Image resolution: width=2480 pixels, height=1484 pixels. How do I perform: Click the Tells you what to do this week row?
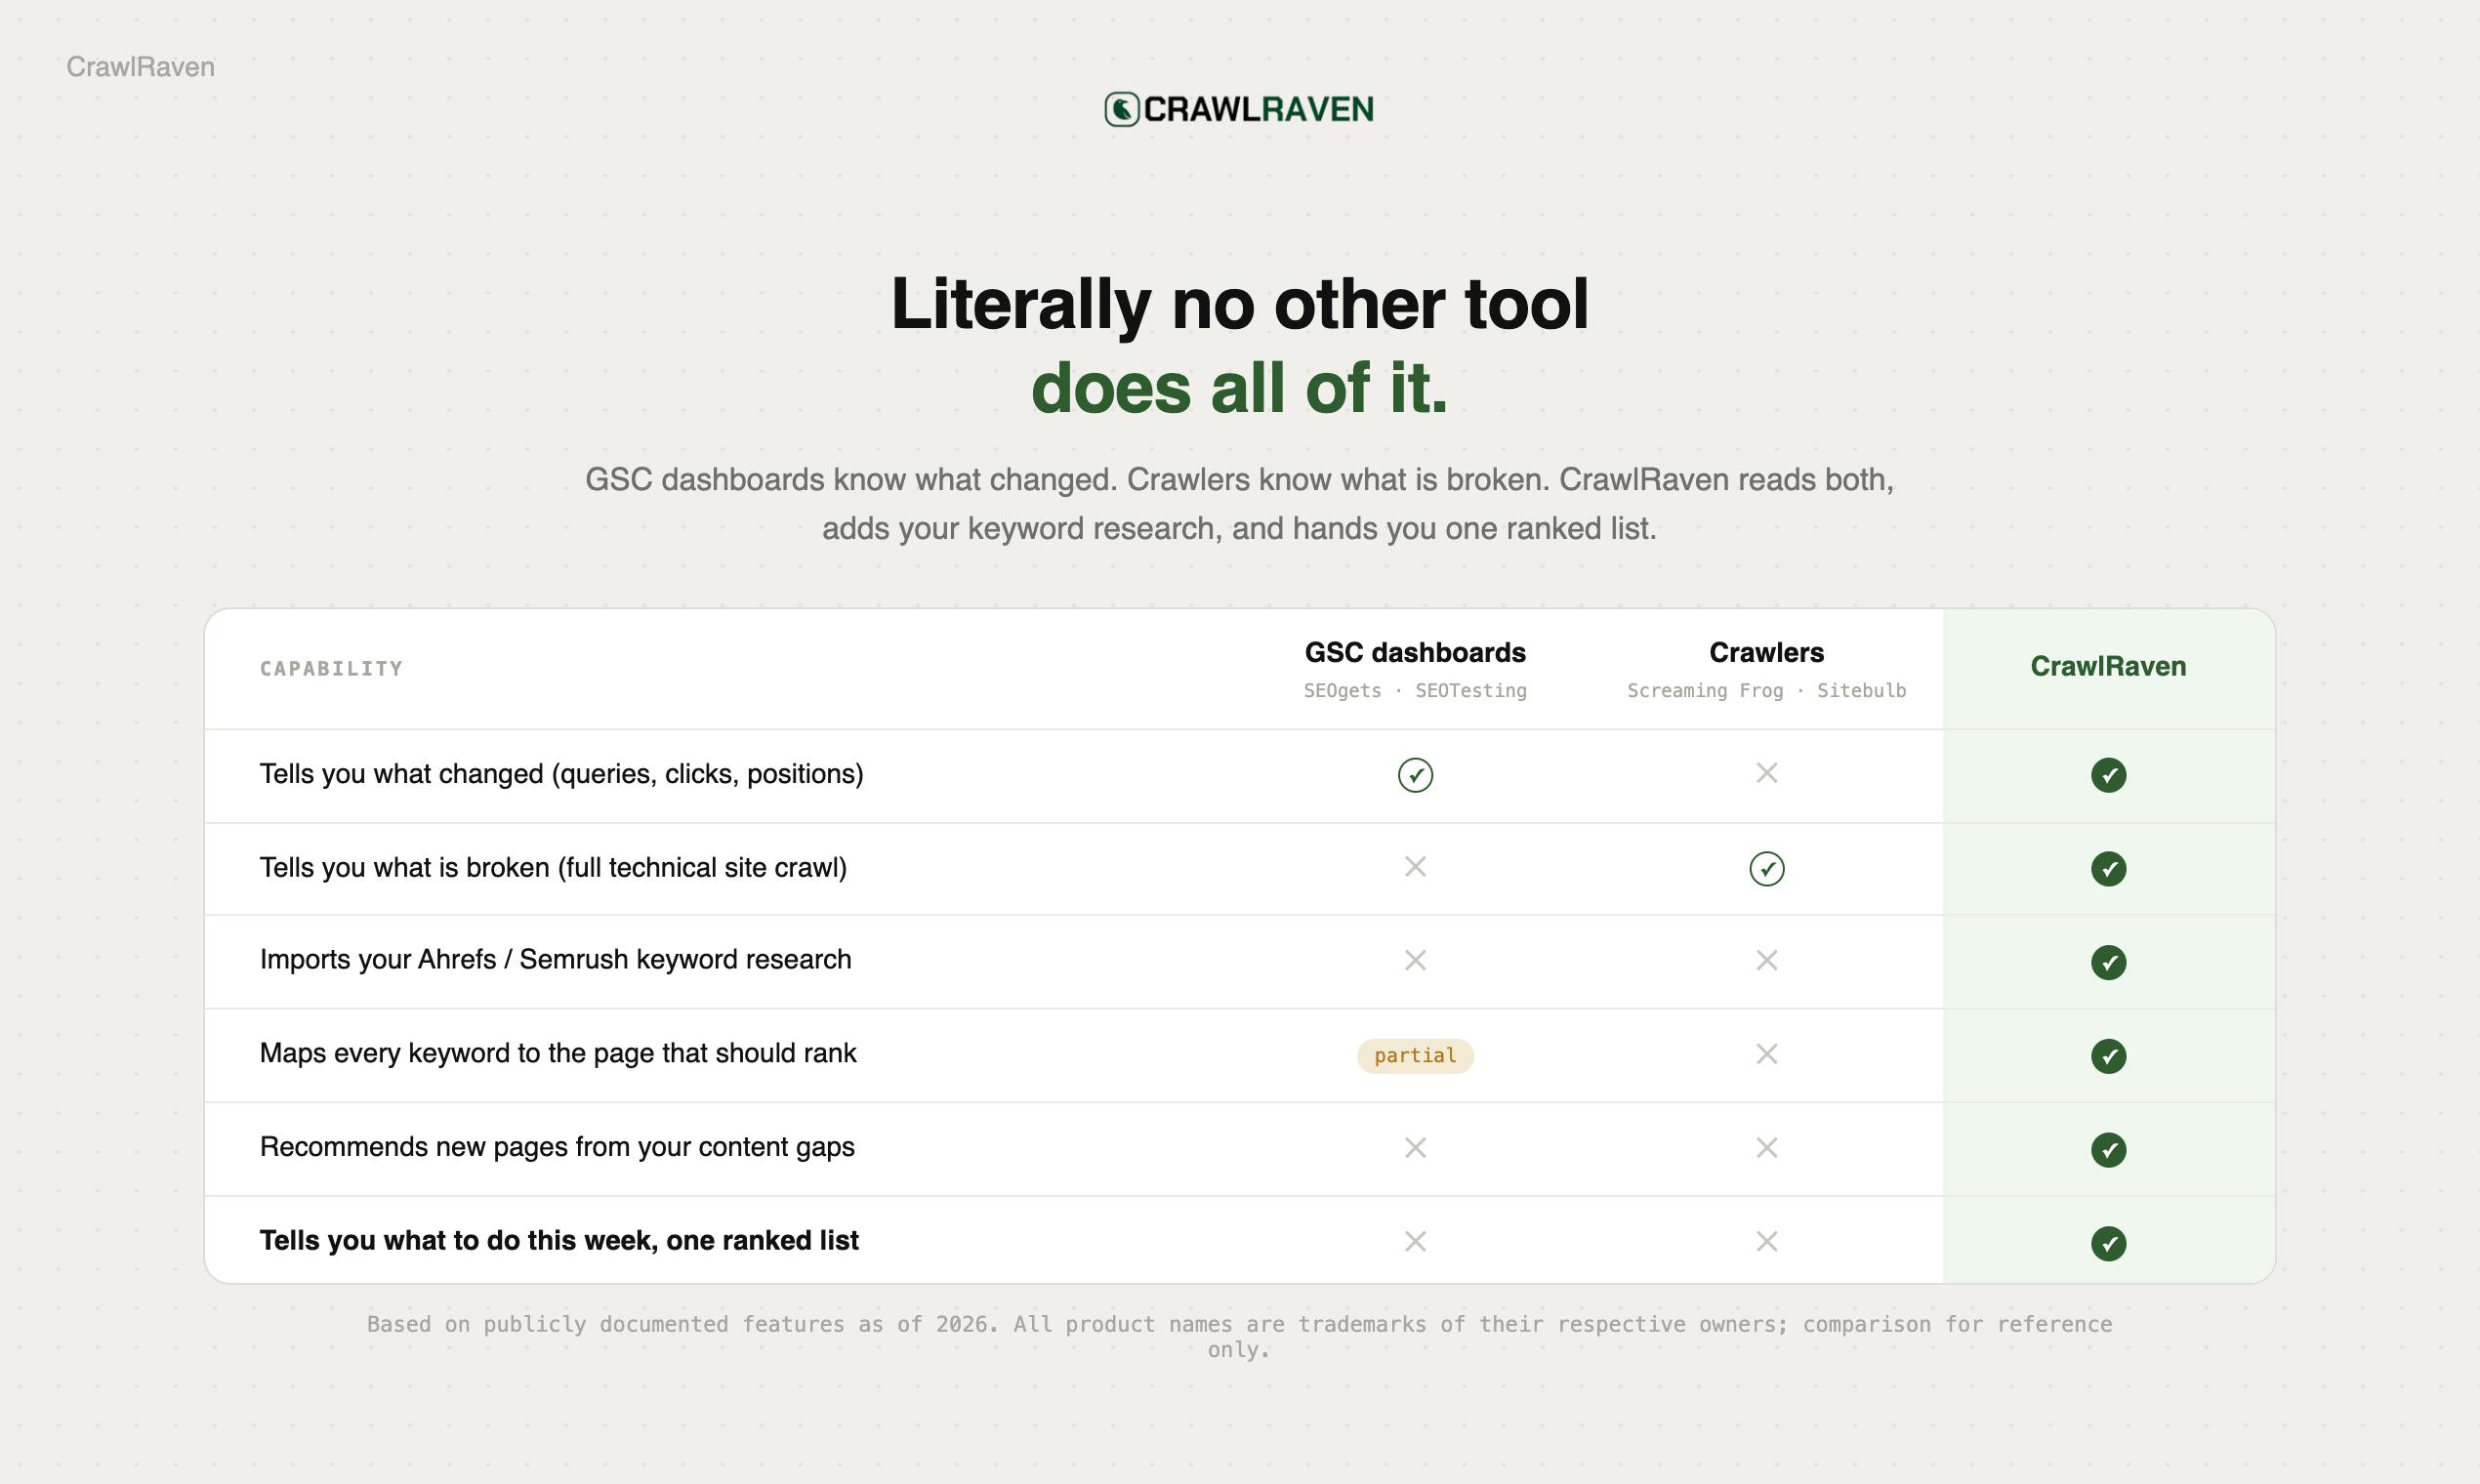pos(1239,1241)
